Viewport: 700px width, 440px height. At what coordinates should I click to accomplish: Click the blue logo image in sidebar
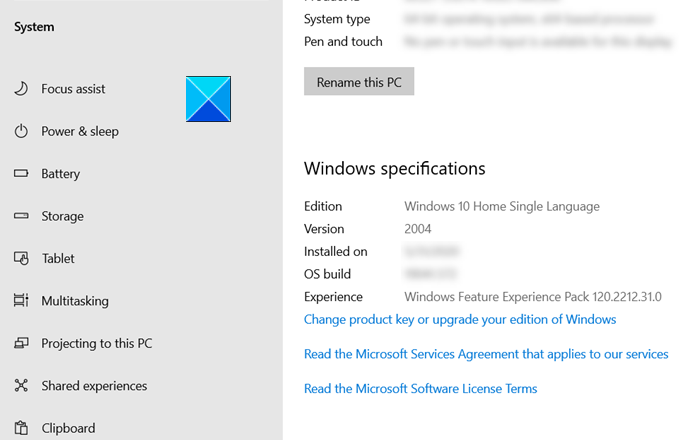(208, 100)
